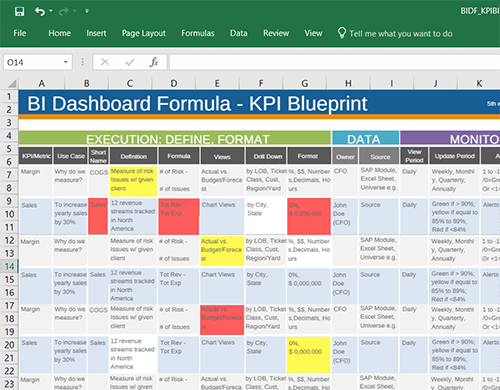Click the 'Source' column heading cell

tap(379, 156)
